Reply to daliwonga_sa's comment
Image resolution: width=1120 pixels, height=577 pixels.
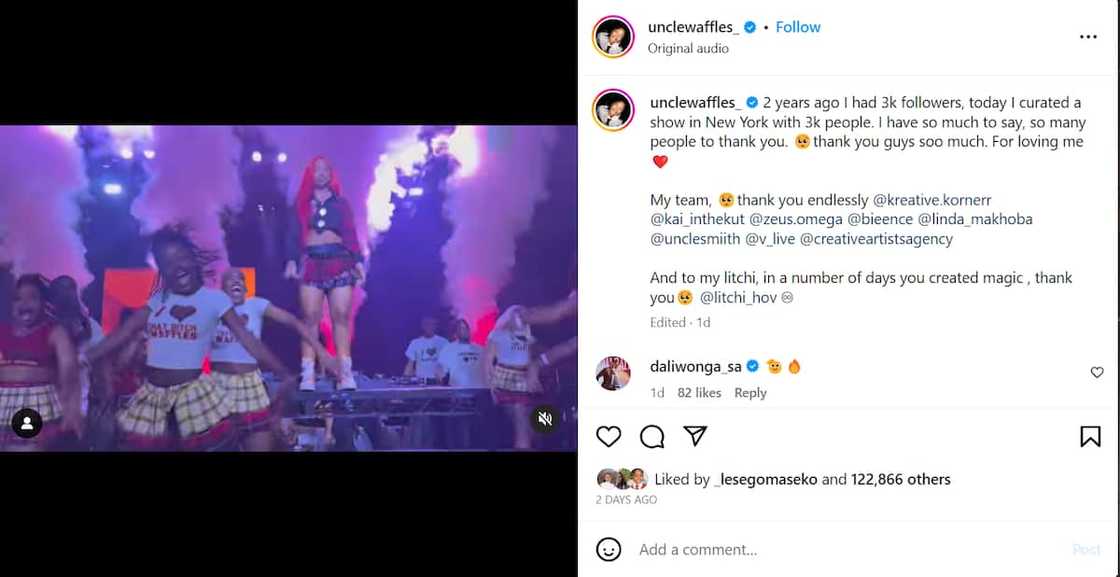(750, 393)
